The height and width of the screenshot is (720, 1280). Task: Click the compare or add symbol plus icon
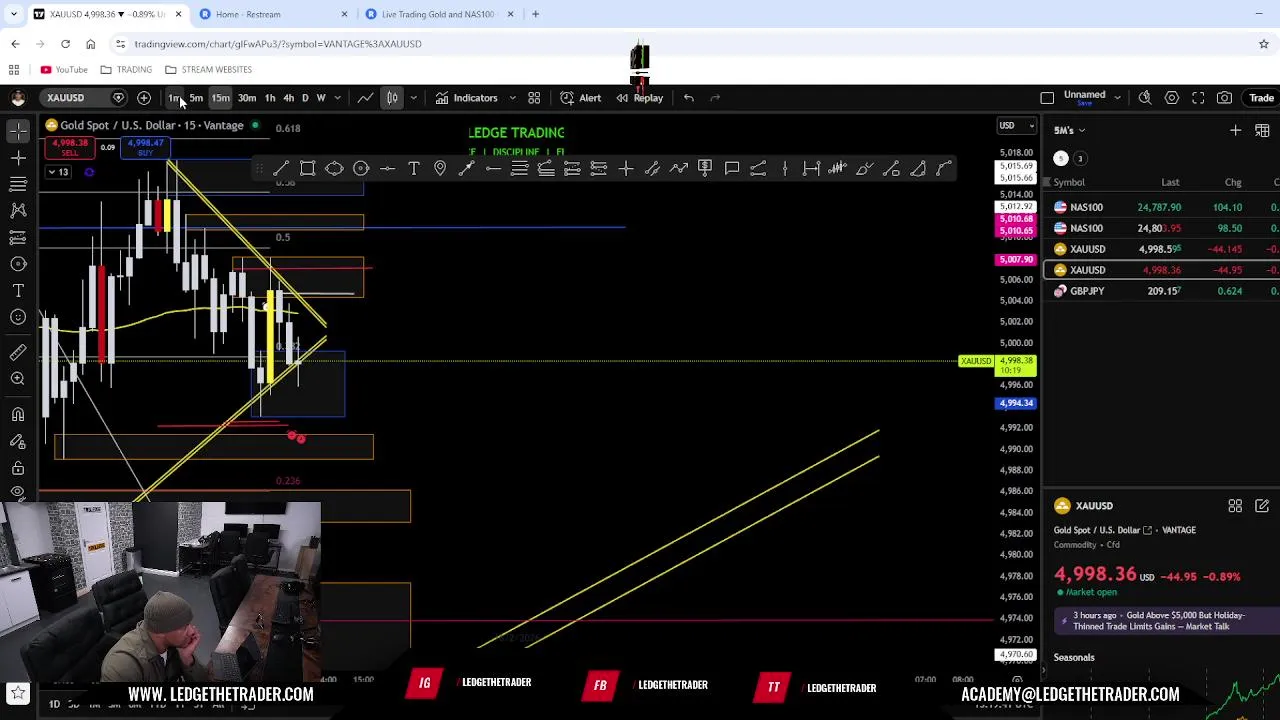144,98
